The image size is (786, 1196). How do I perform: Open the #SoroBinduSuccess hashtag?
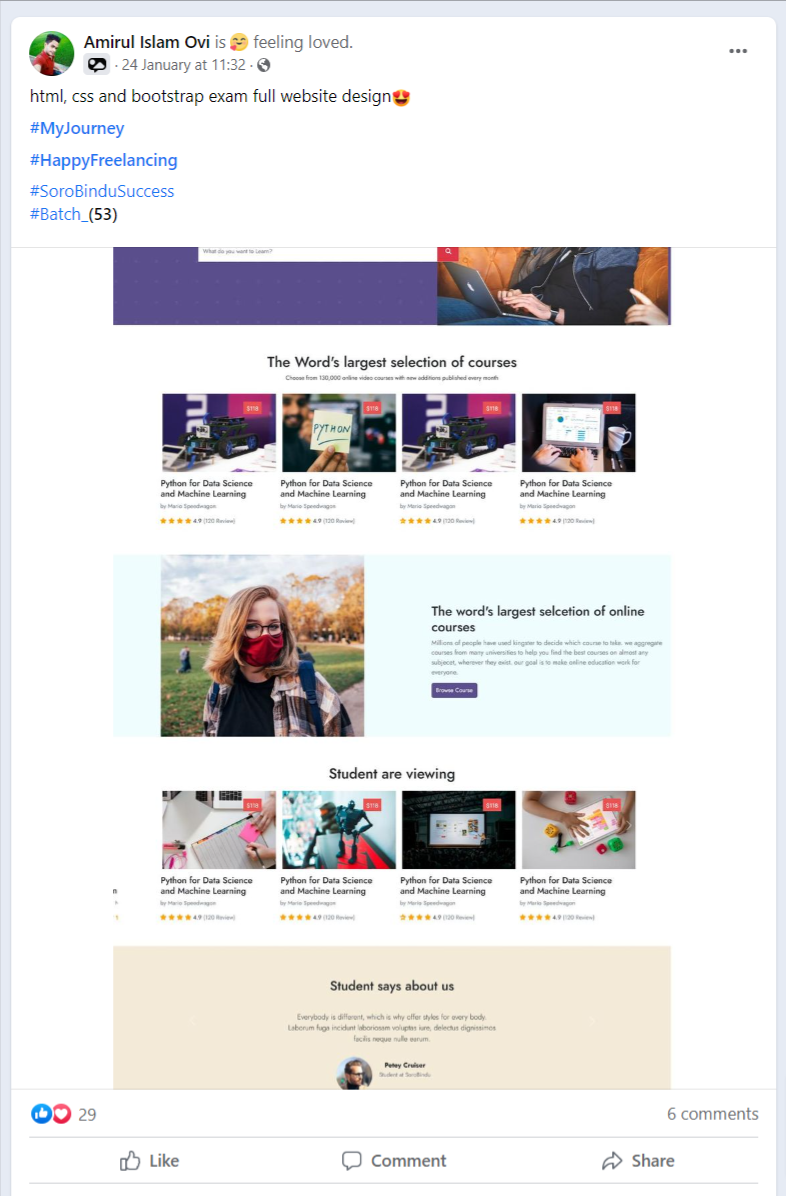coord(102,191)
